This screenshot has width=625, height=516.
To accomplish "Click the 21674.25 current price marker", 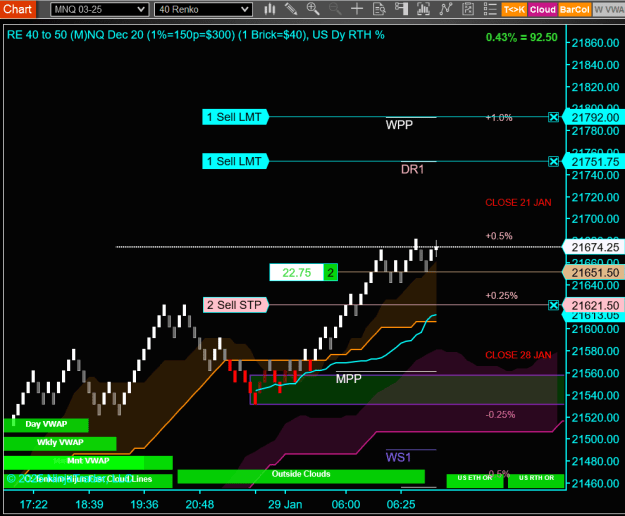I will pos(595,247).
